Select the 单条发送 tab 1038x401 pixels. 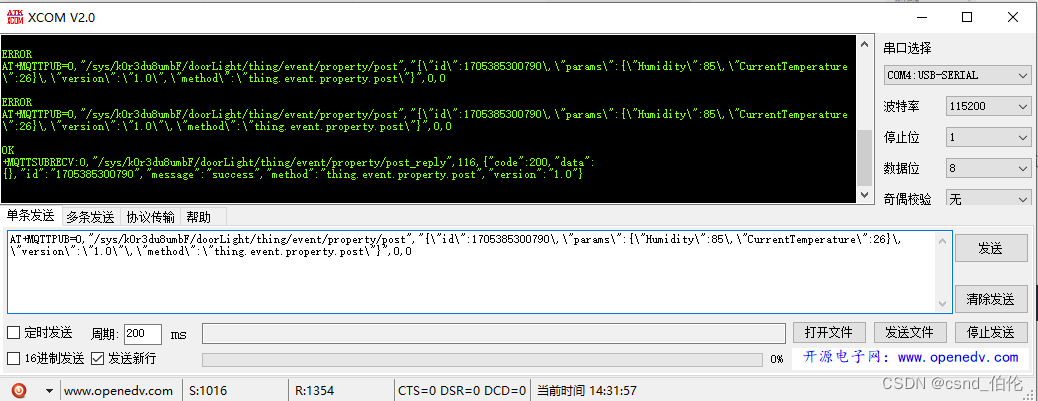click(x=31, y=215)
